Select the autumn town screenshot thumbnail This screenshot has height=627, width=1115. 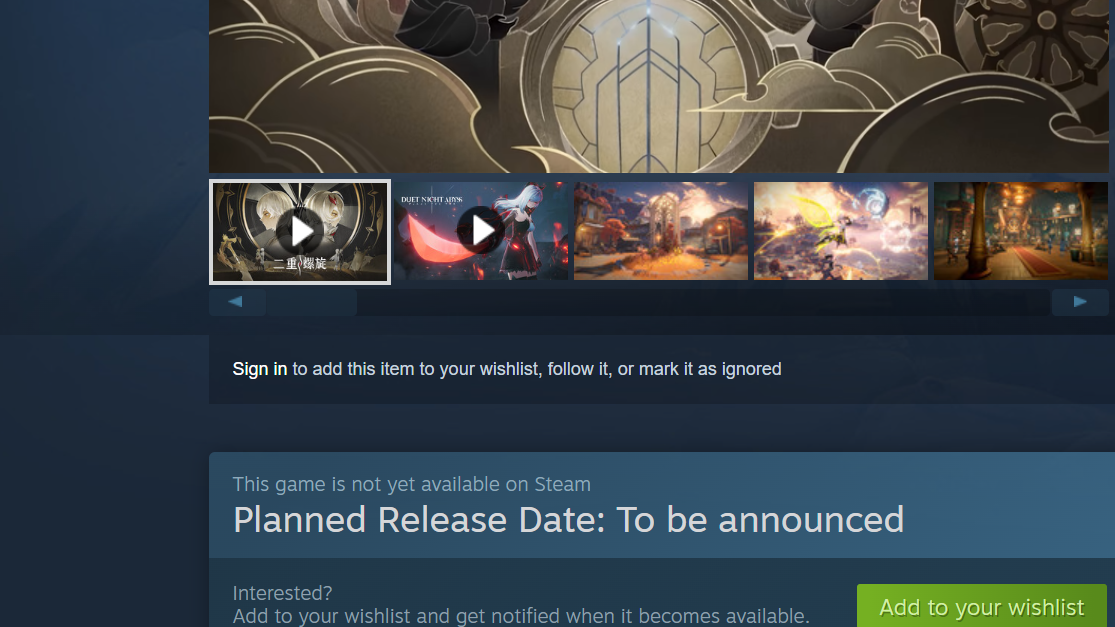pyautogui.click(x=661, y=231)
